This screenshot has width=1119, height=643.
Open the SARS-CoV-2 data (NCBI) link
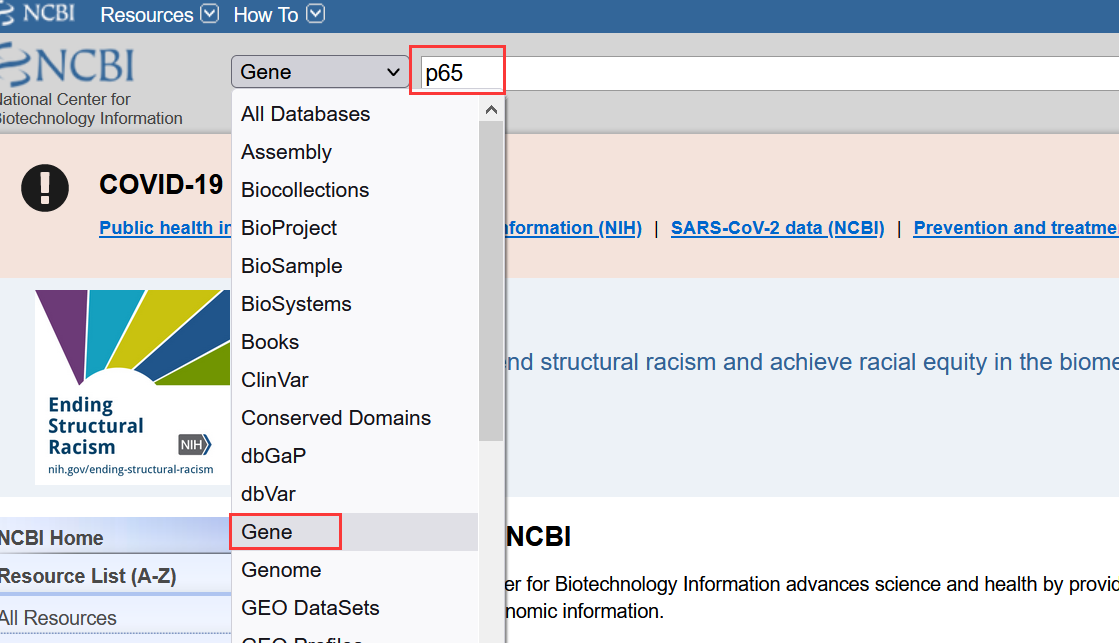pyautogui.click(x=777, y=228)
